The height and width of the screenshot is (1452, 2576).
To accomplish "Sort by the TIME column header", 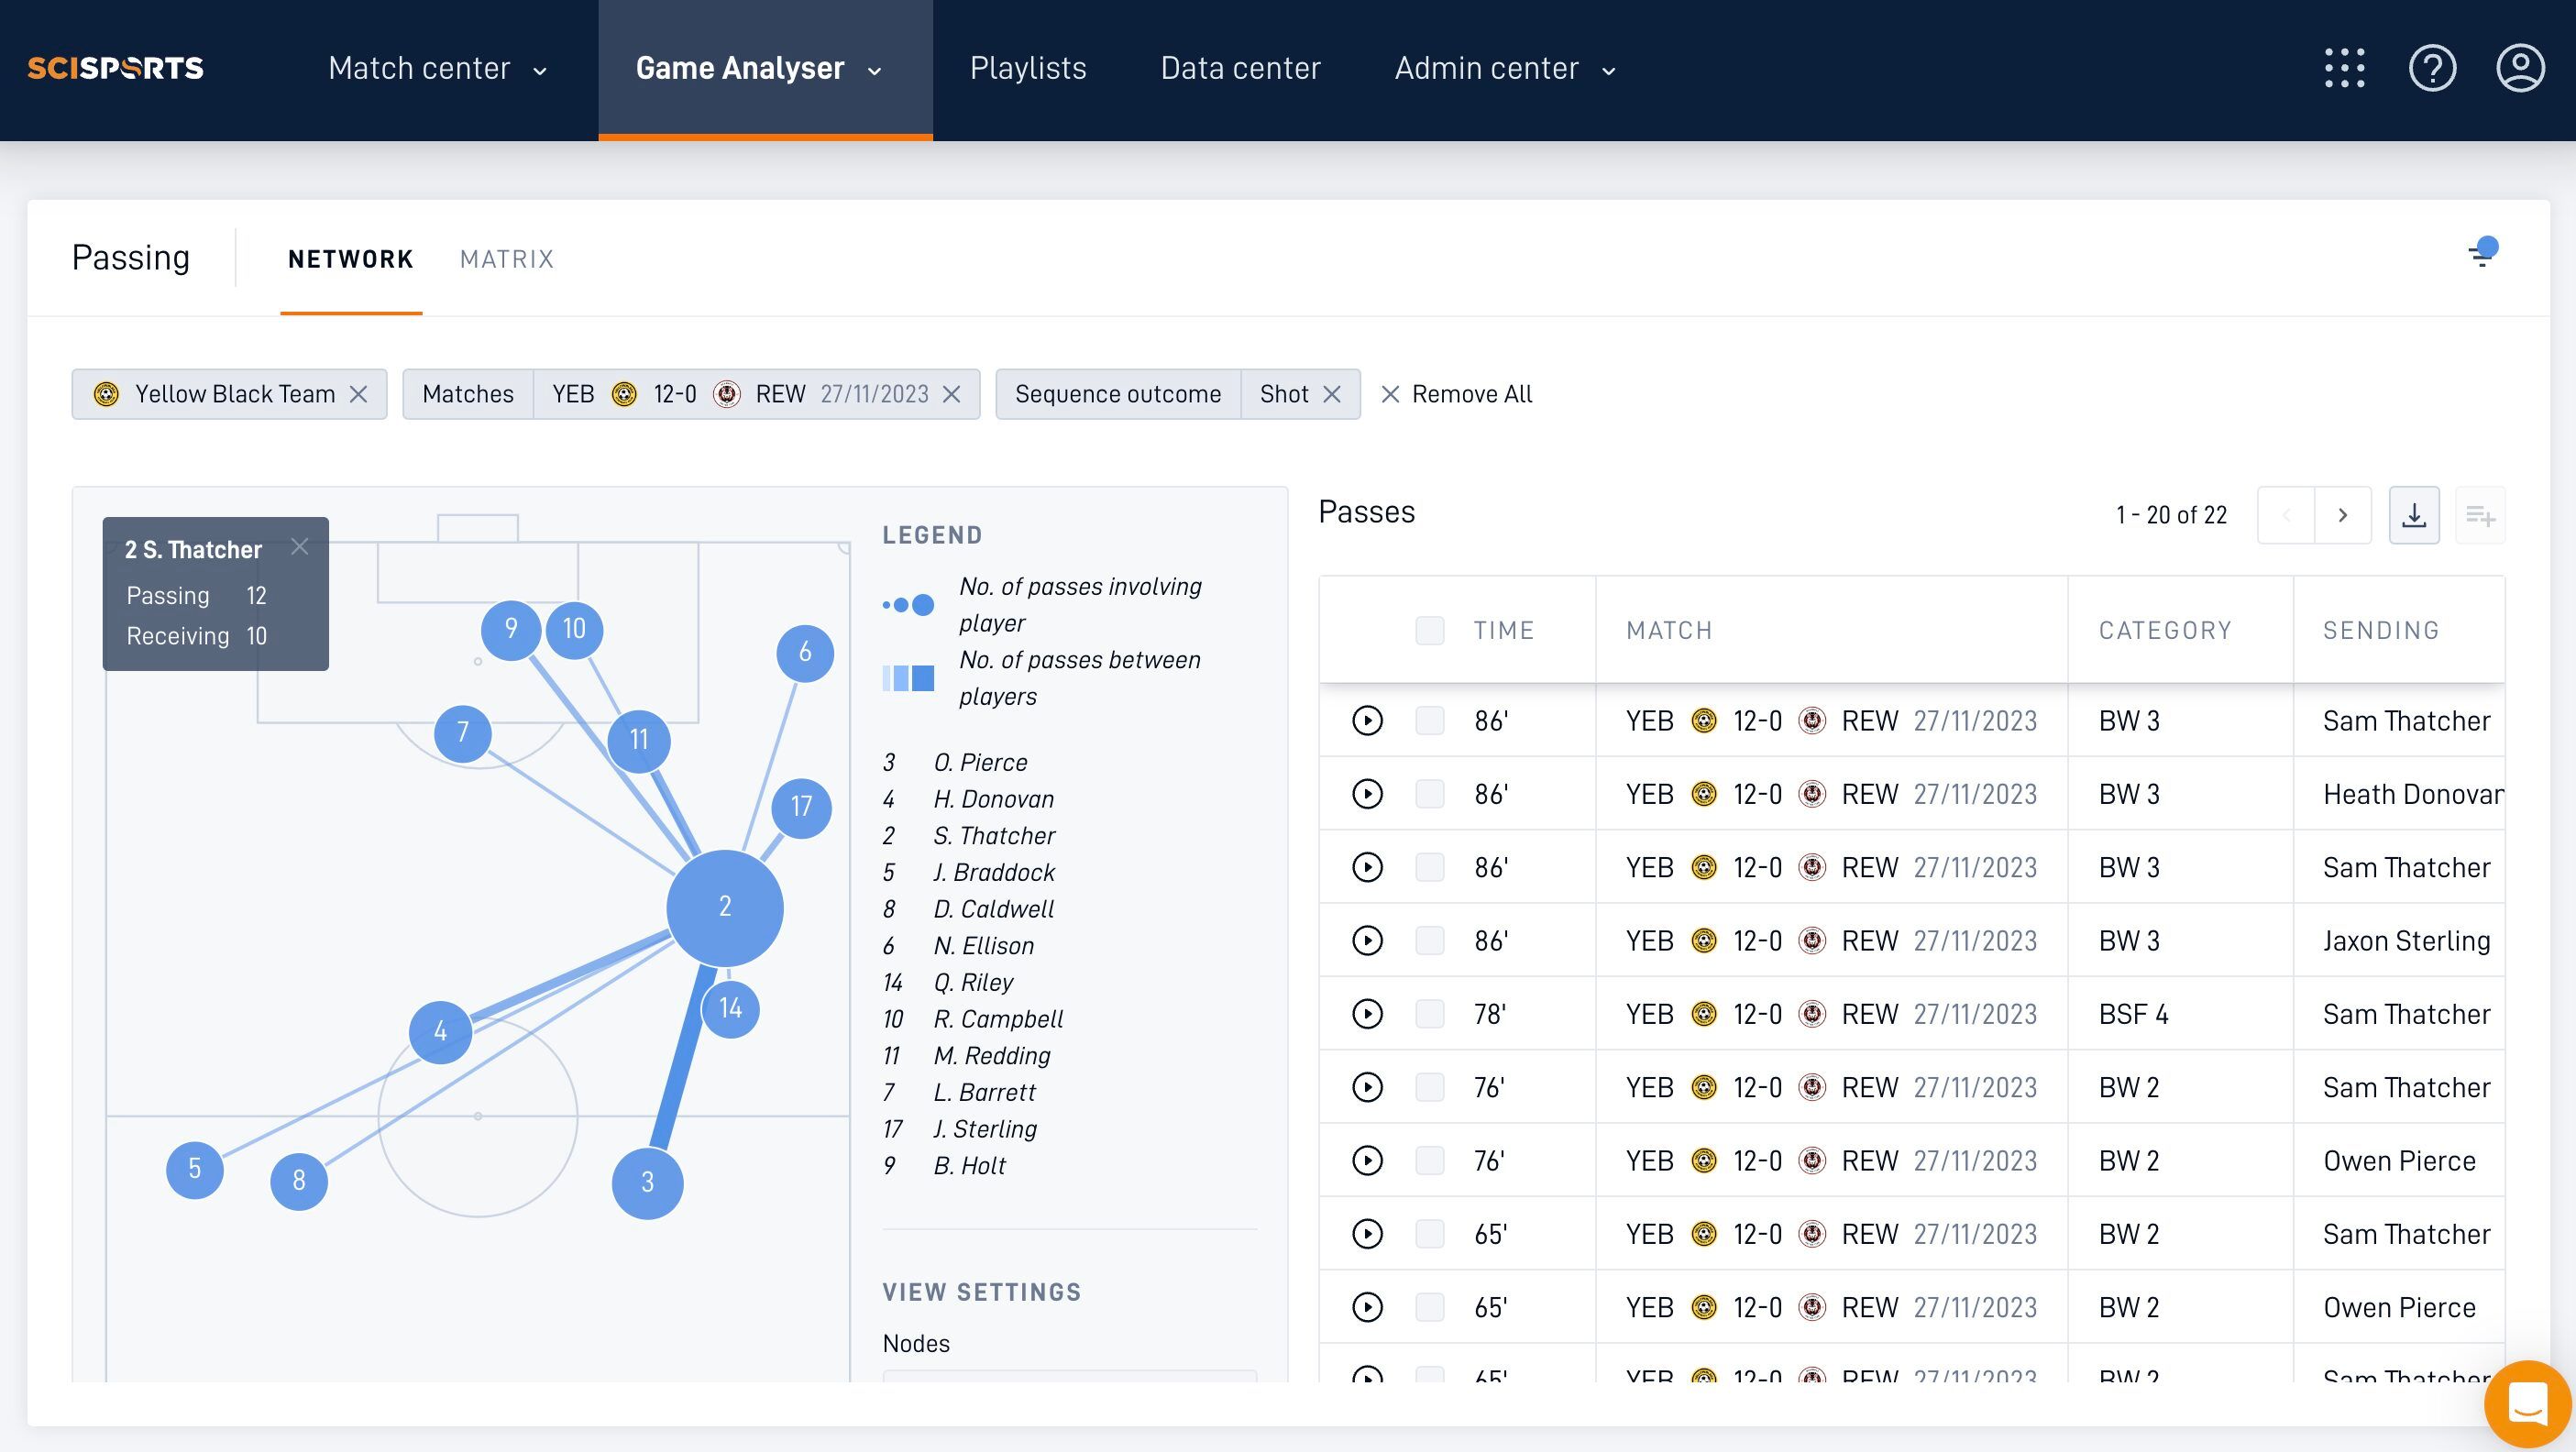I will pos(1503,630).
